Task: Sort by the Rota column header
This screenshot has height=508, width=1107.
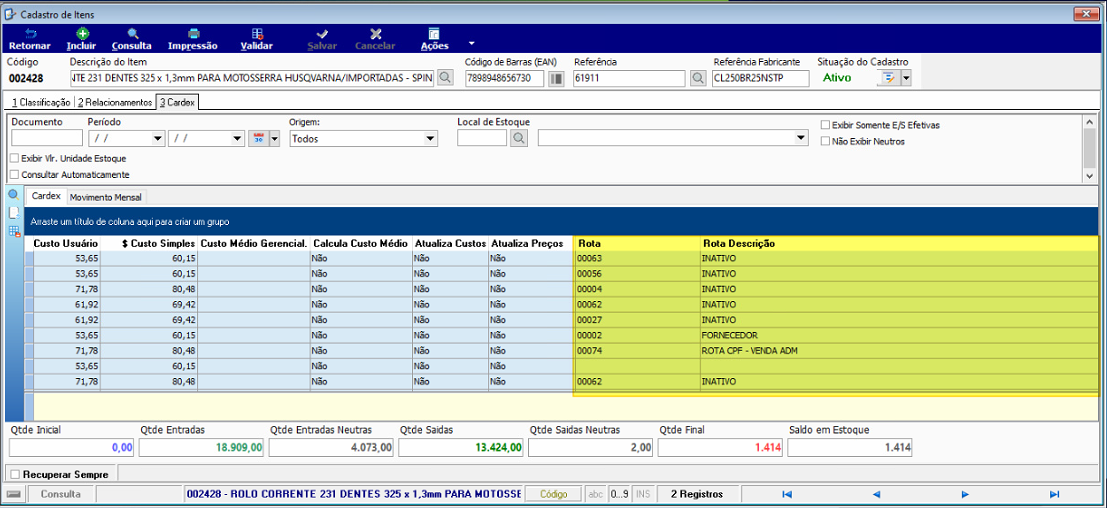Action: click(x=636, y=243)
